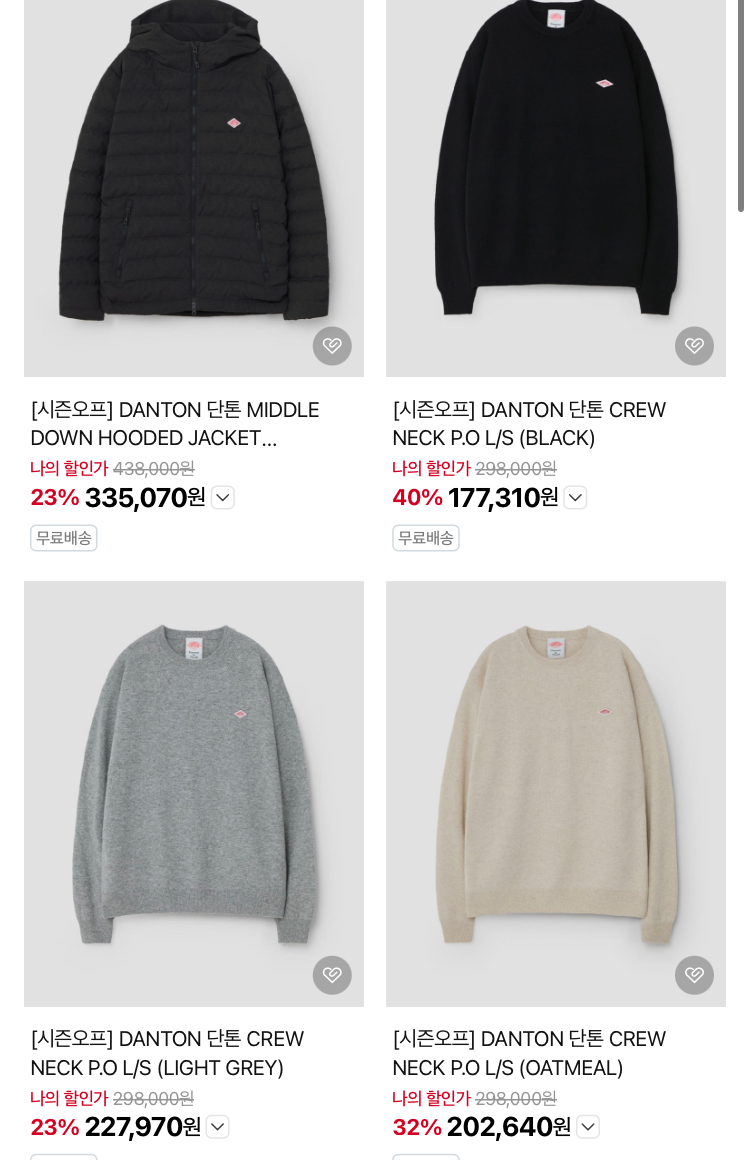Like the Middle Down Hooded Jacket
This screenshot has width=750, height=1160.
coord(332,345)
